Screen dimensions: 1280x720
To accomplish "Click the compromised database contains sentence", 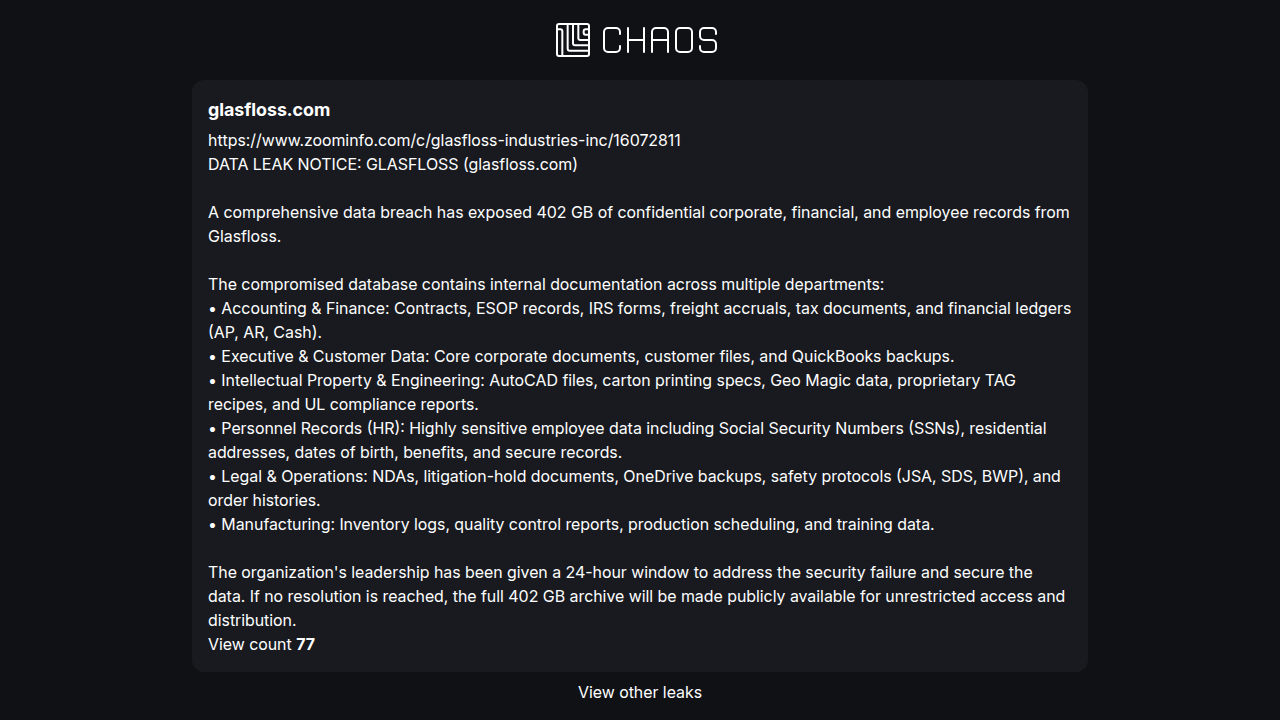I will 546,284.
